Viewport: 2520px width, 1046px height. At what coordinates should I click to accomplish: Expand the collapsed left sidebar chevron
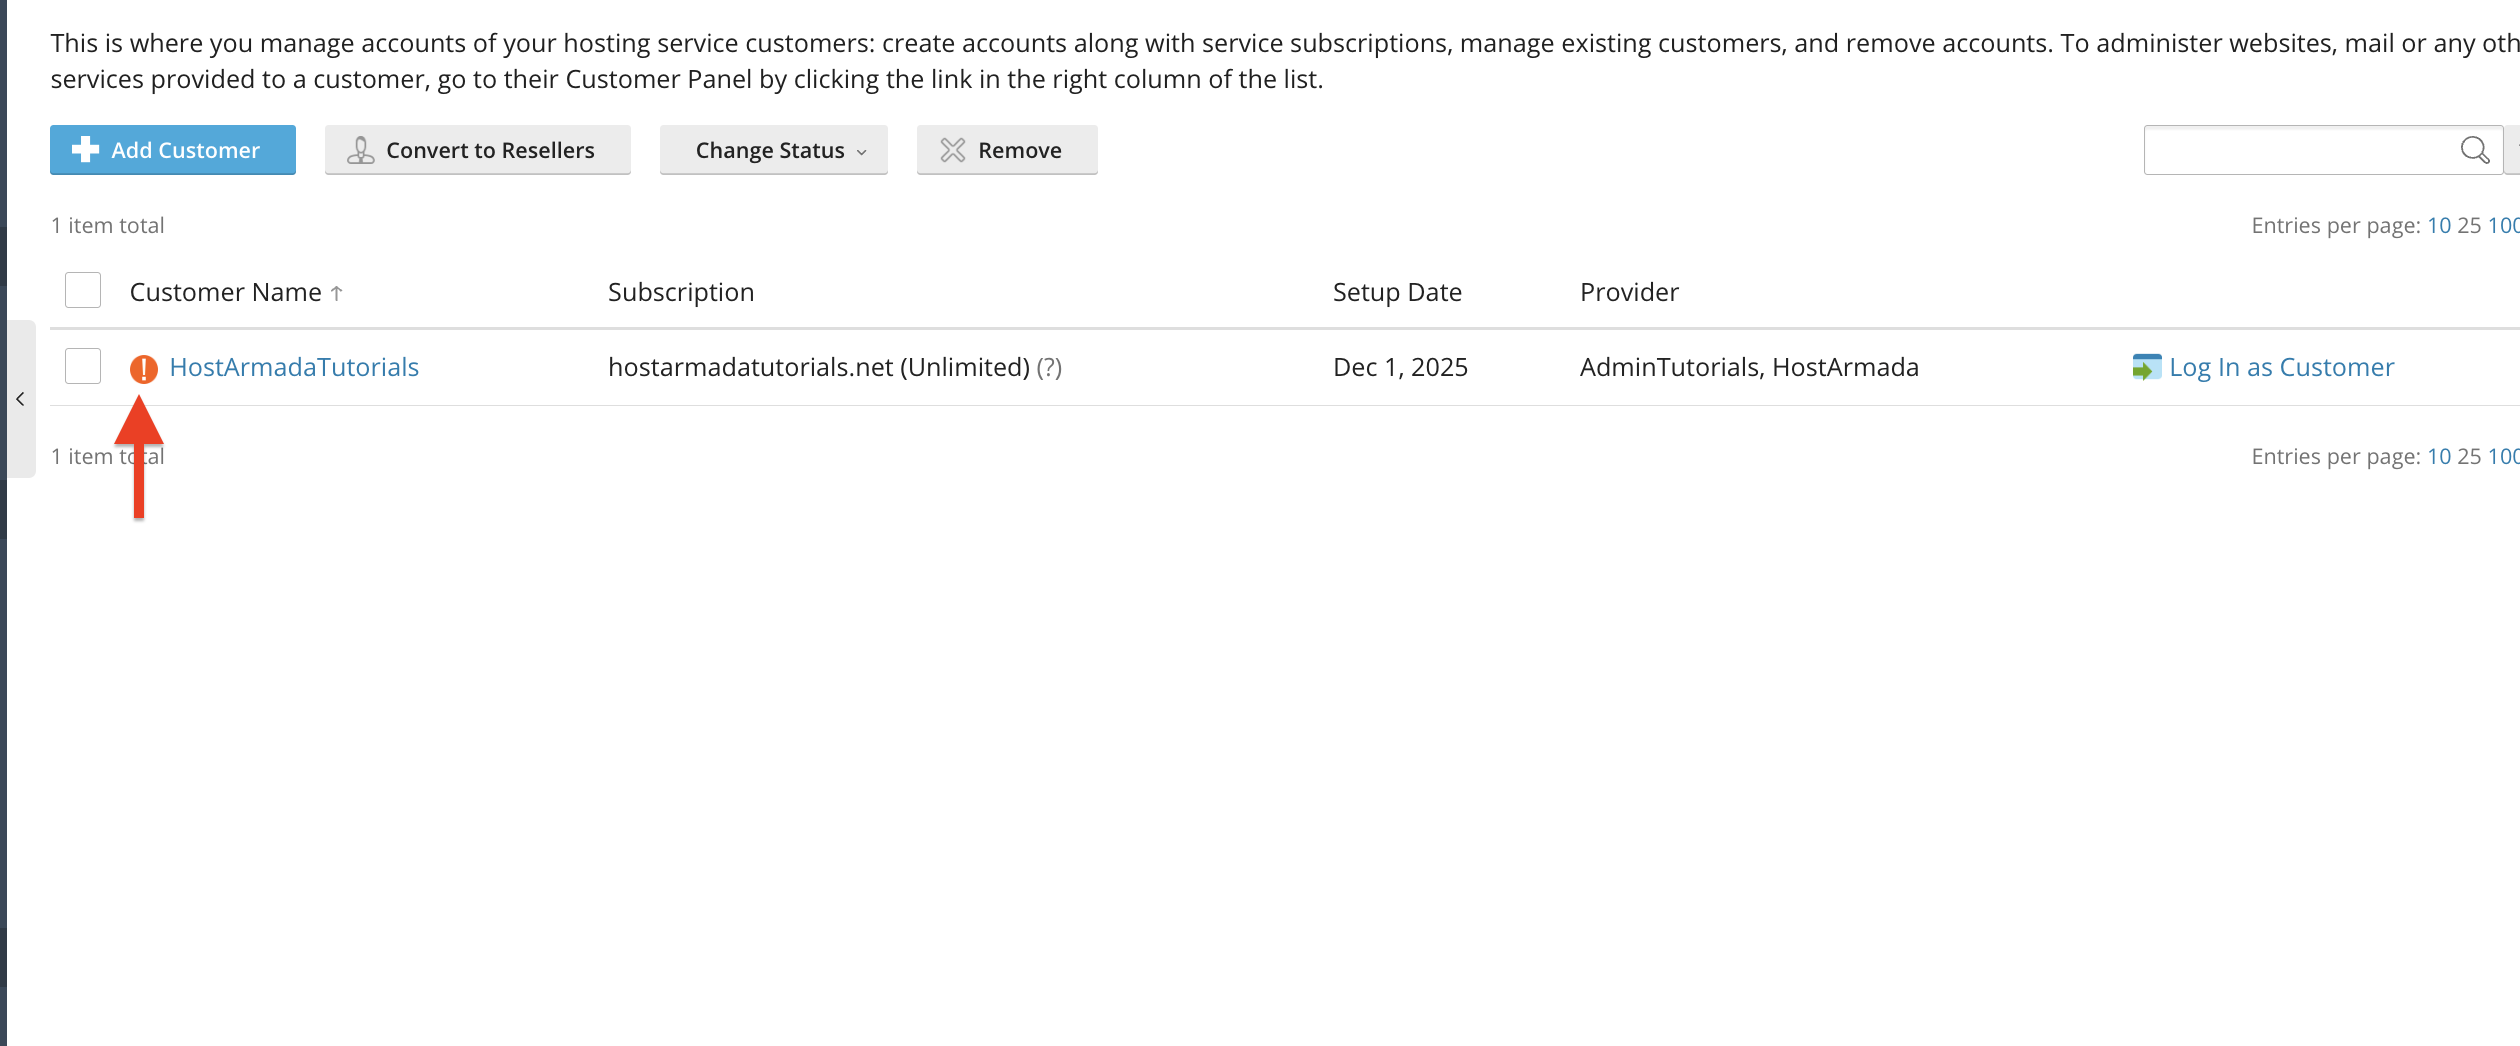coord(20,399)
